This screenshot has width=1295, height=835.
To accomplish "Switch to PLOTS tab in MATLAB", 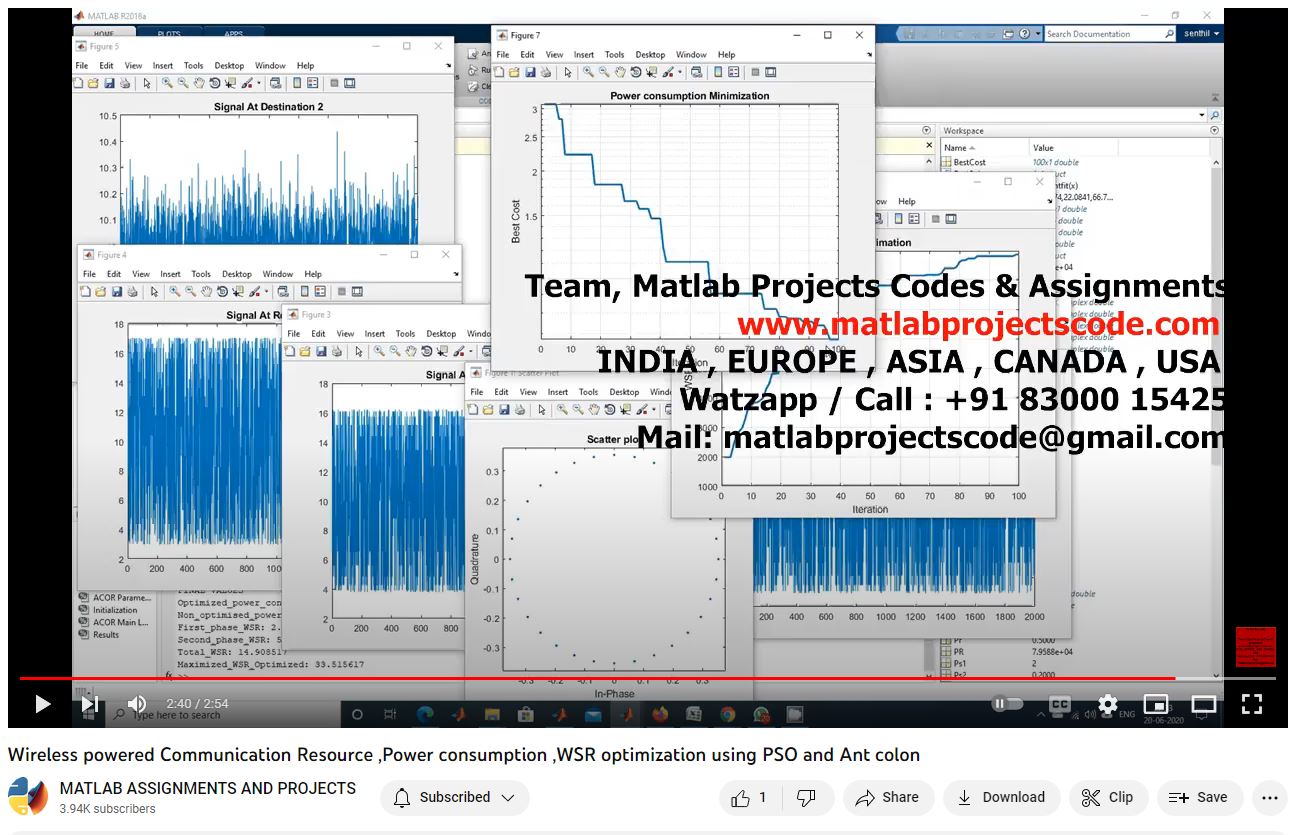I will (x=169, y=34).
